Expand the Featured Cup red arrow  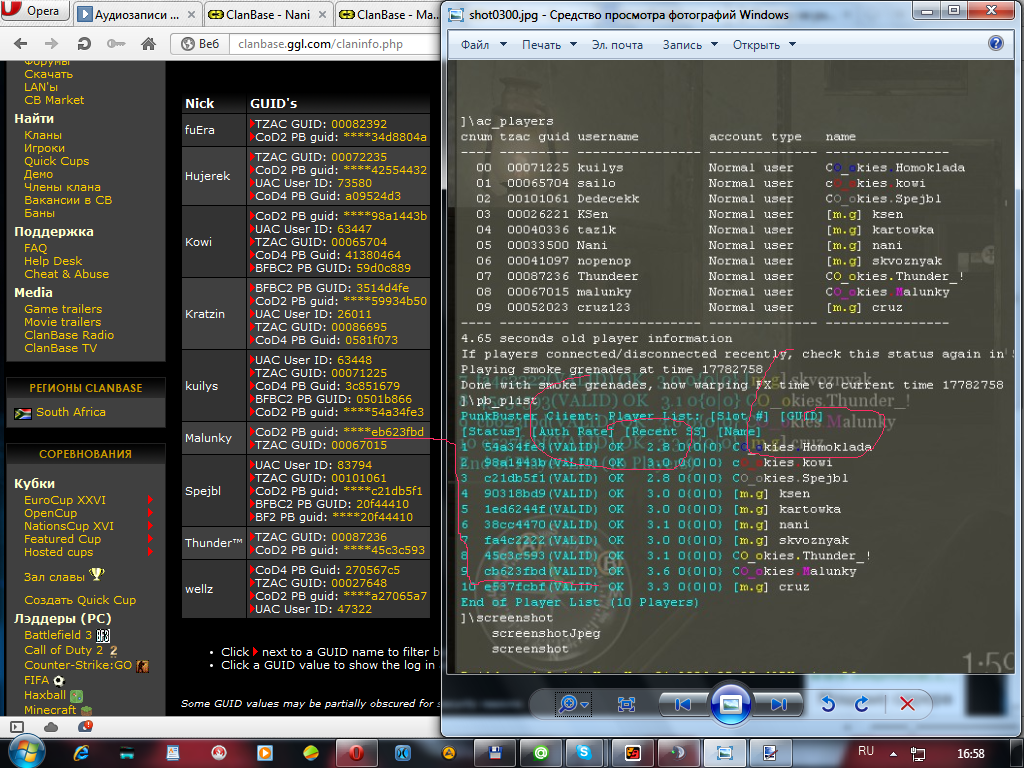150,539
